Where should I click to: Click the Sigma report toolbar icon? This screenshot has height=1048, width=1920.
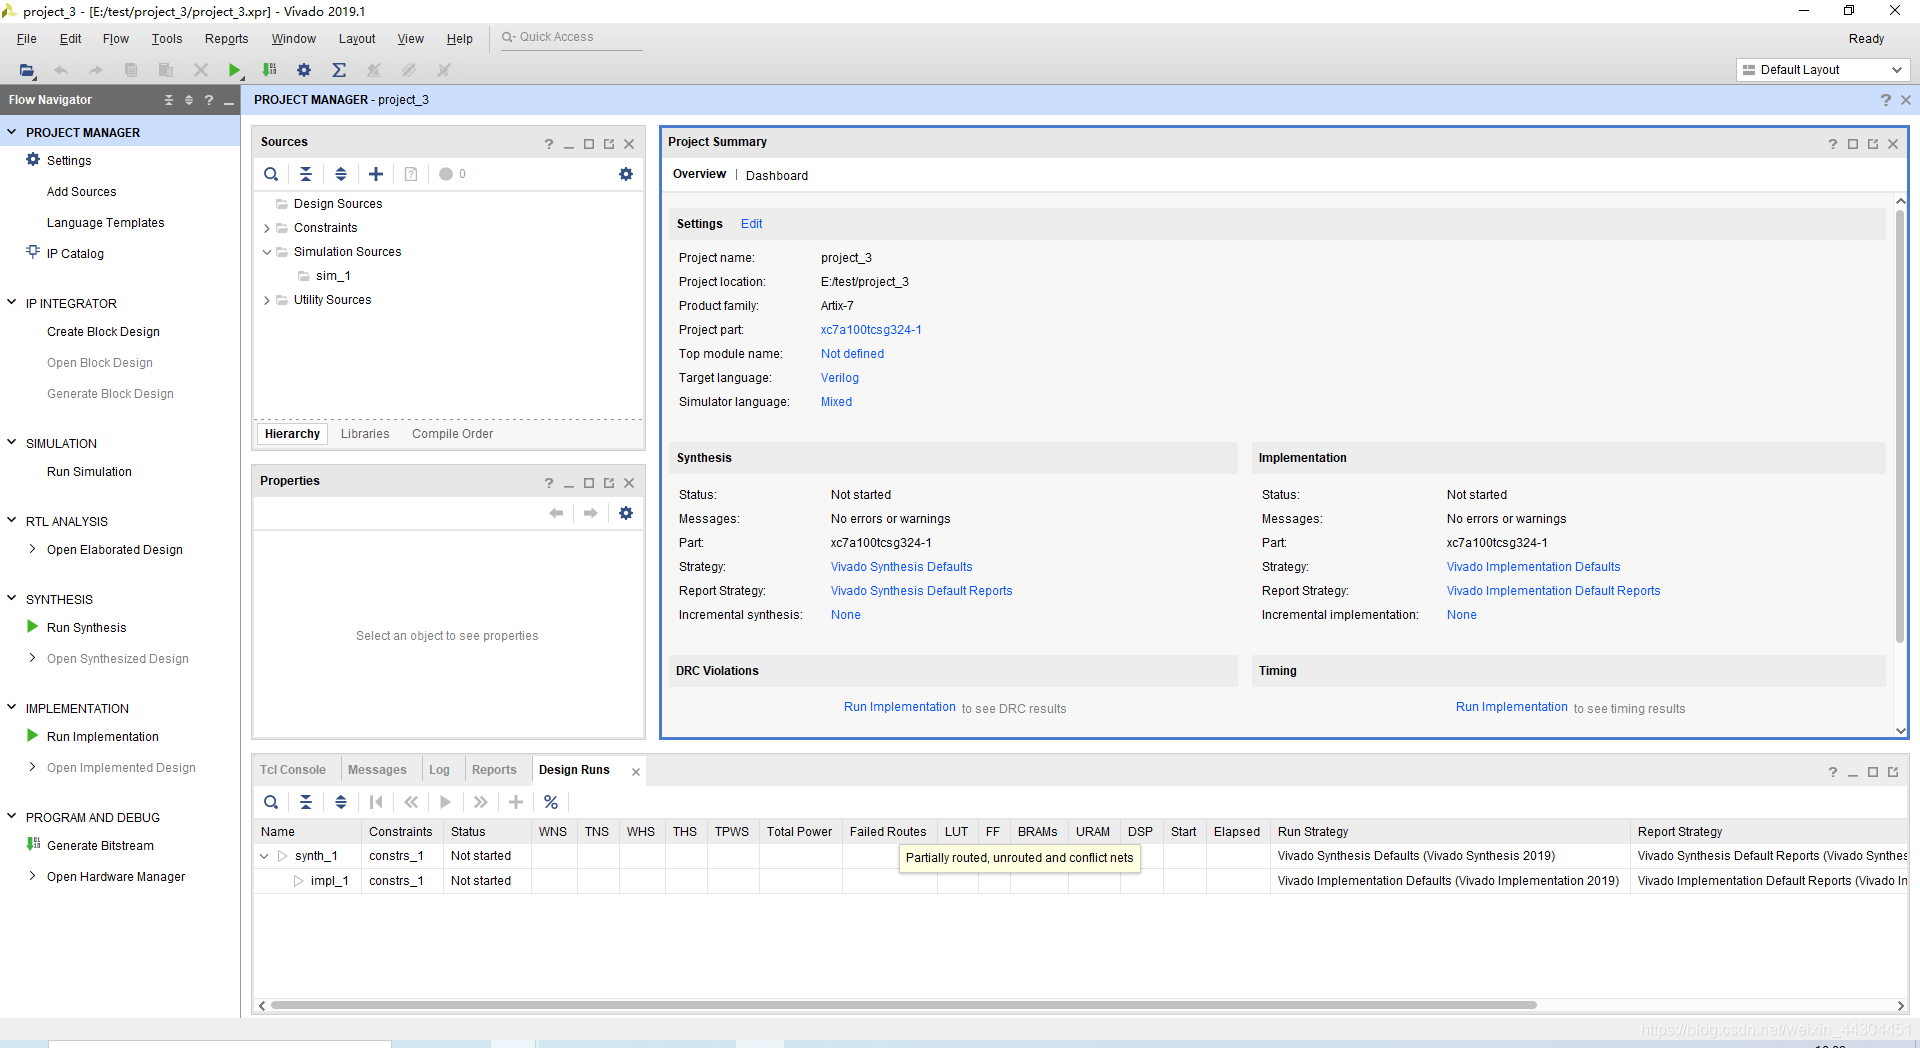pos(339,70)
